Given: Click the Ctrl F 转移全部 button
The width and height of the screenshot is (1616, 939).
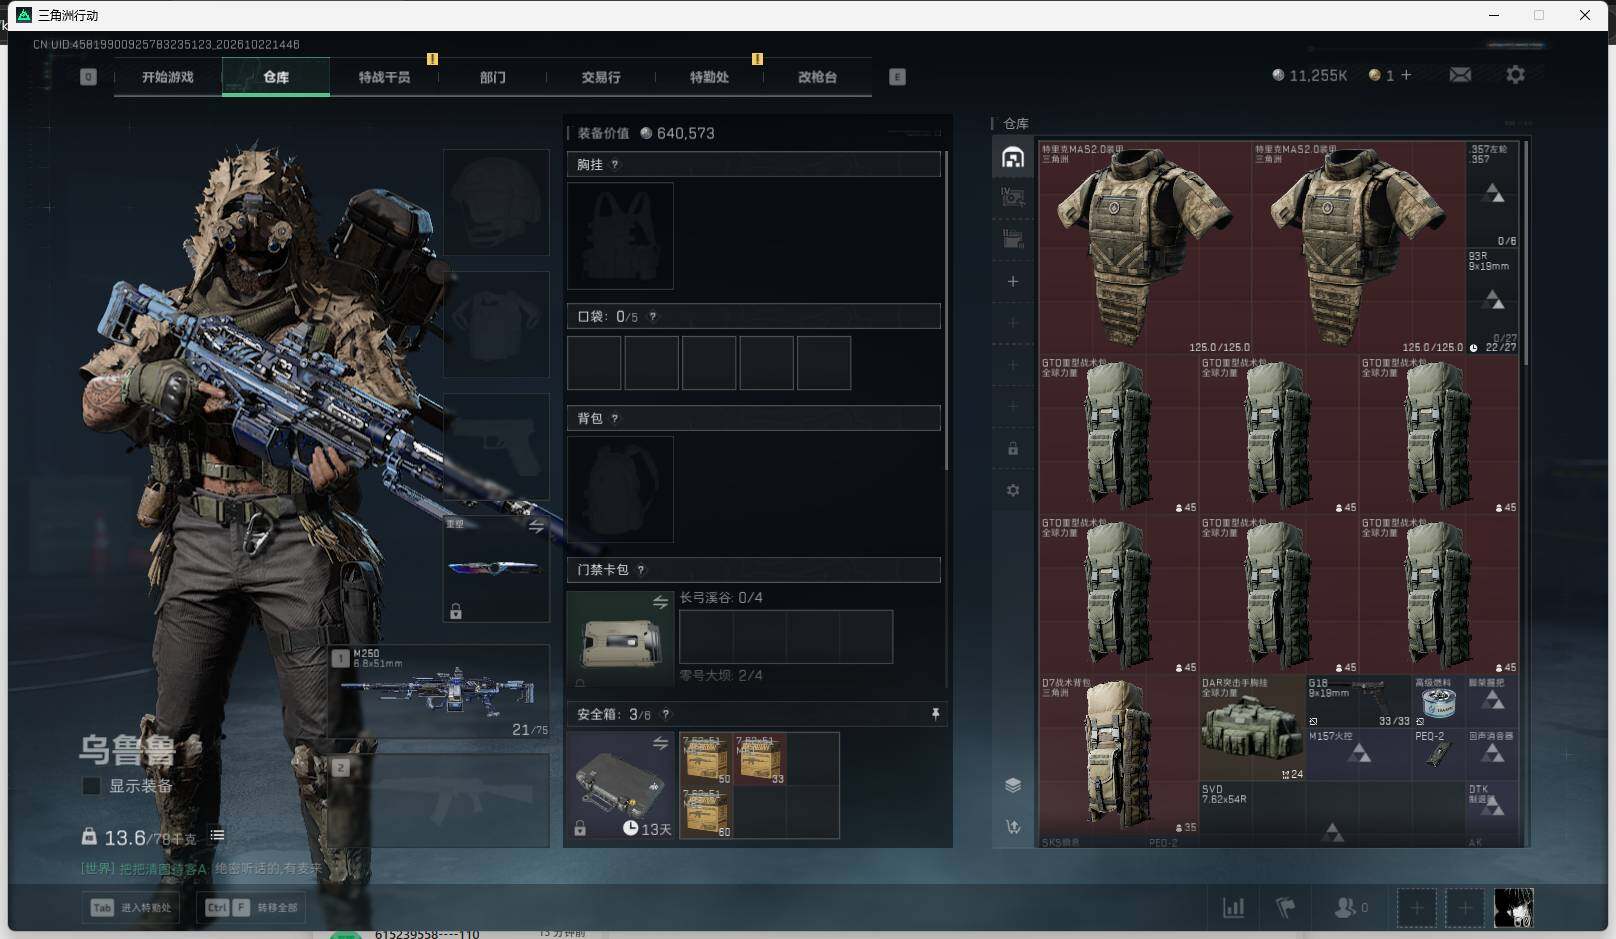Looking at the screenshot, I should point(252,908).
